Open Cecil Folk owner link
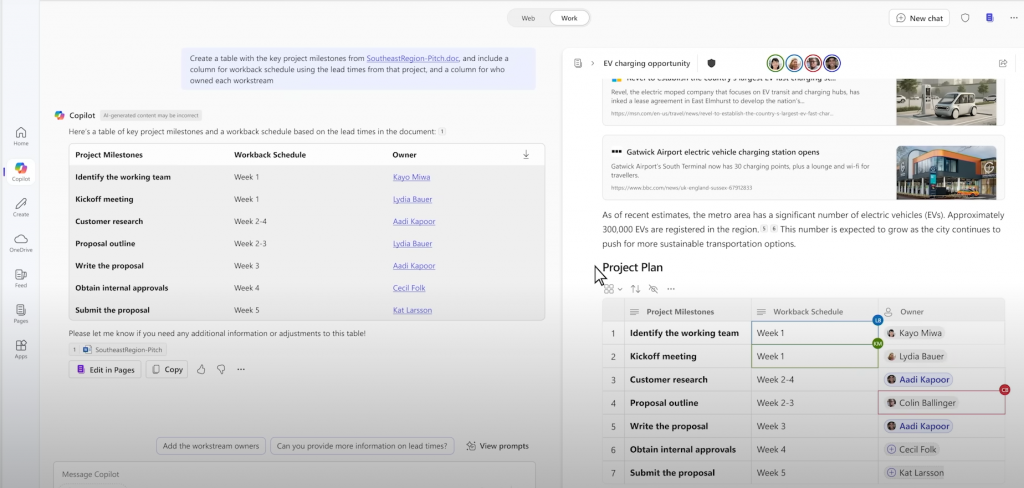Screen dimensions: 1024x488 click(x=408, y=288)
